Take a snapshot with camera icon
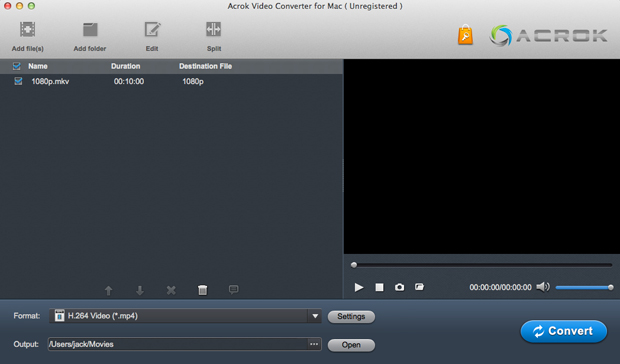620x364 pixels. [399, 287]
